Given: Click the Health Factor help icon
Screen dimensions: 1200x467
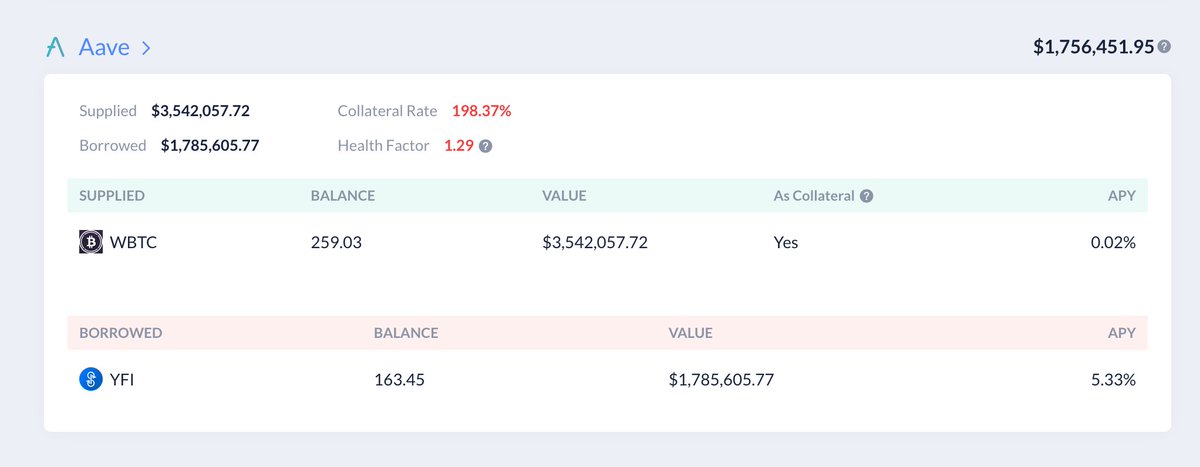Looking at the screenshot, I should pyautogui.click(x=485, y=146).
